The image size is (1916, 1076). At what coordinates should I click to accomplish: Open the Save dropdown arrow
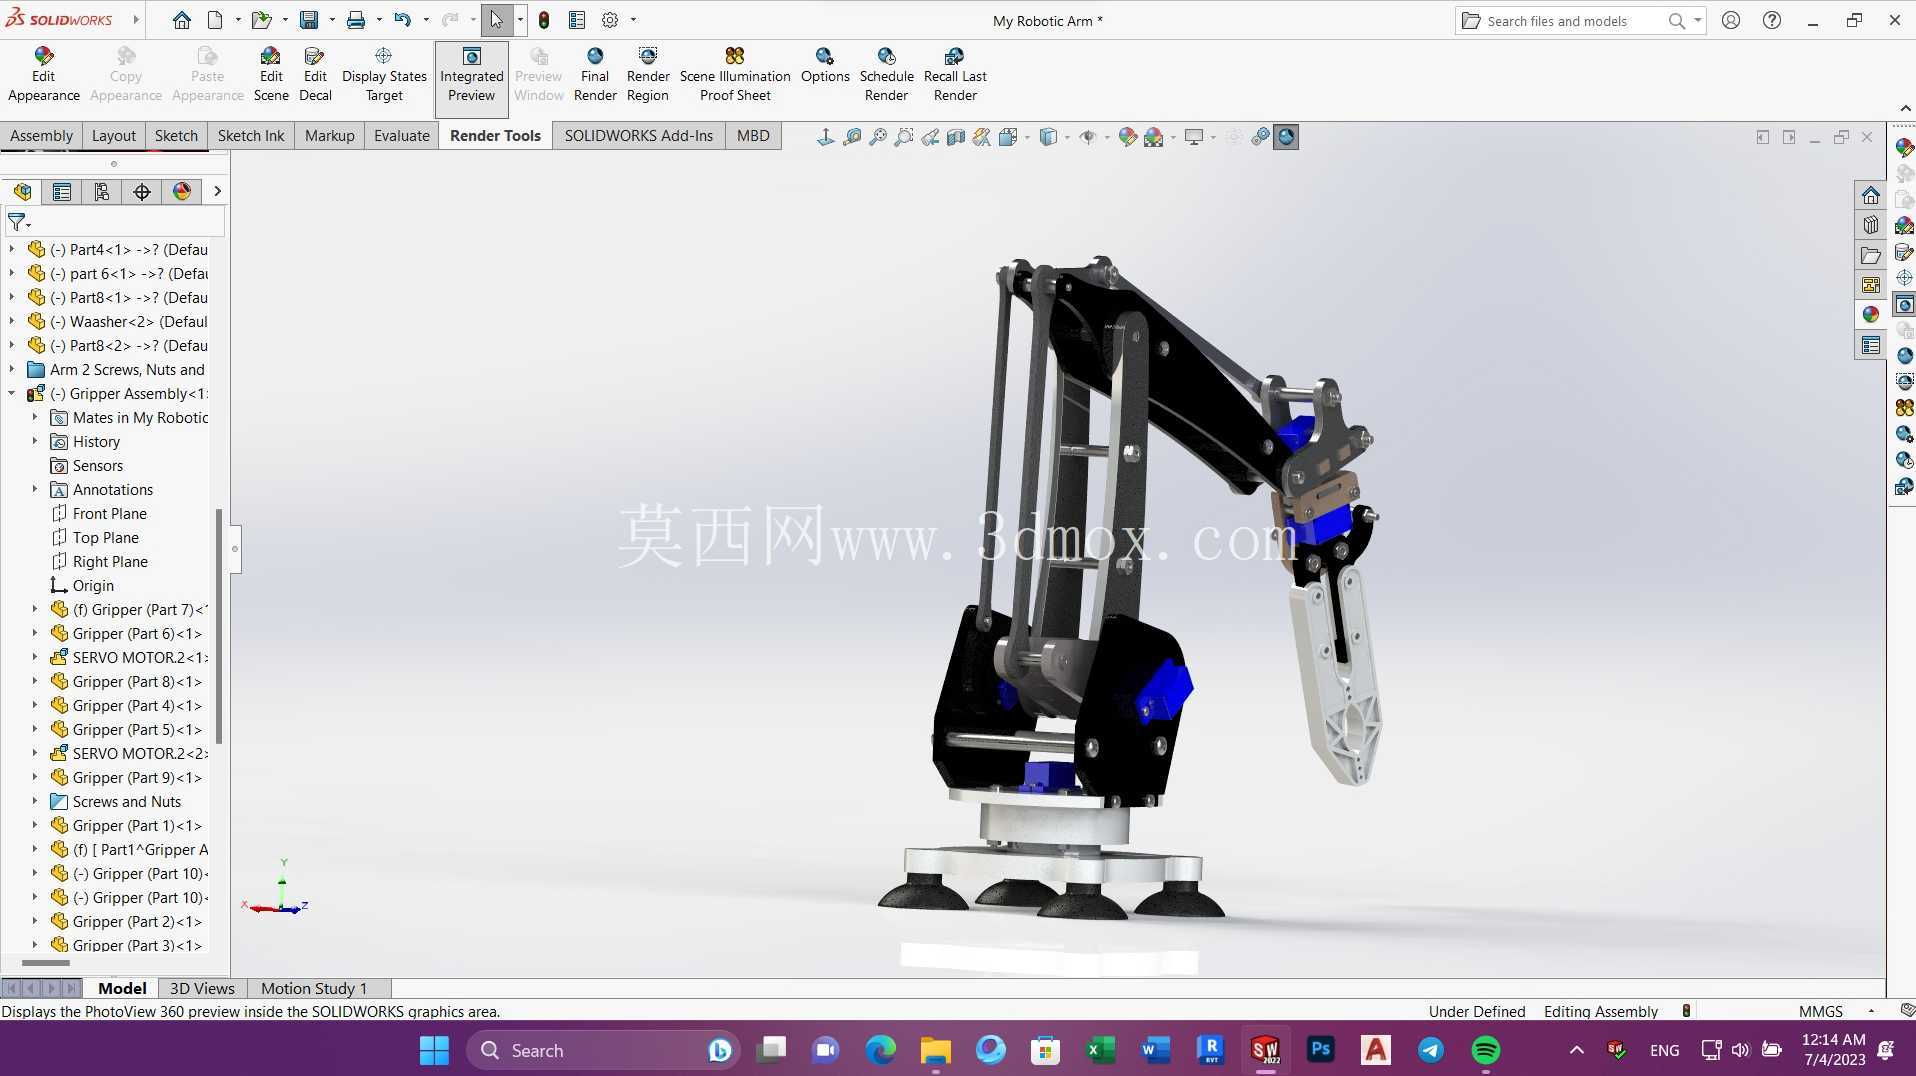click(331, 20)
